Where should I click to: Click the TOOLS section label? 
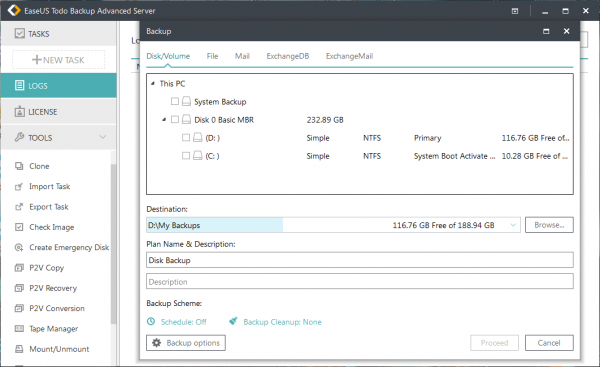pyautogui.click(x=40, y=137)
